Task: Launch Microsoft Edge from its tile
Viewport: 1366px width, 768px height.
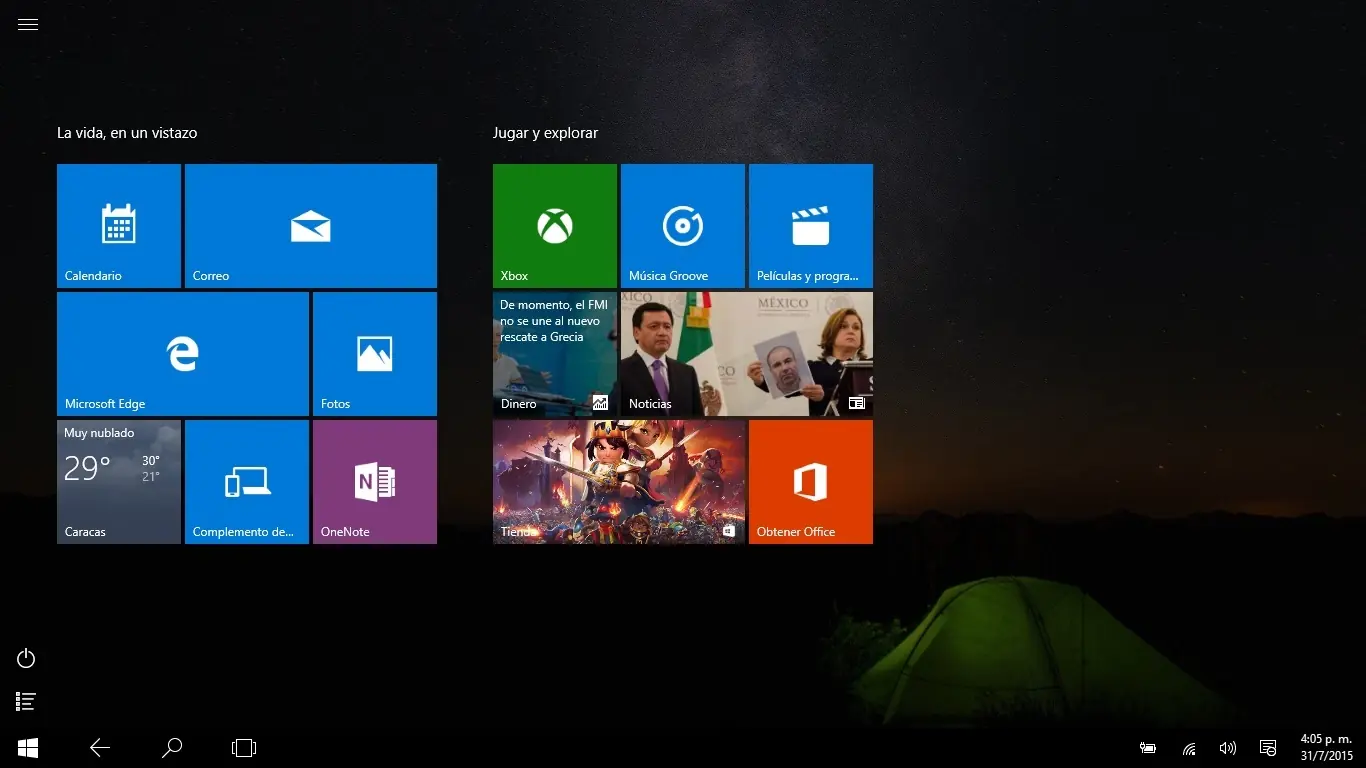Action: 183,354
